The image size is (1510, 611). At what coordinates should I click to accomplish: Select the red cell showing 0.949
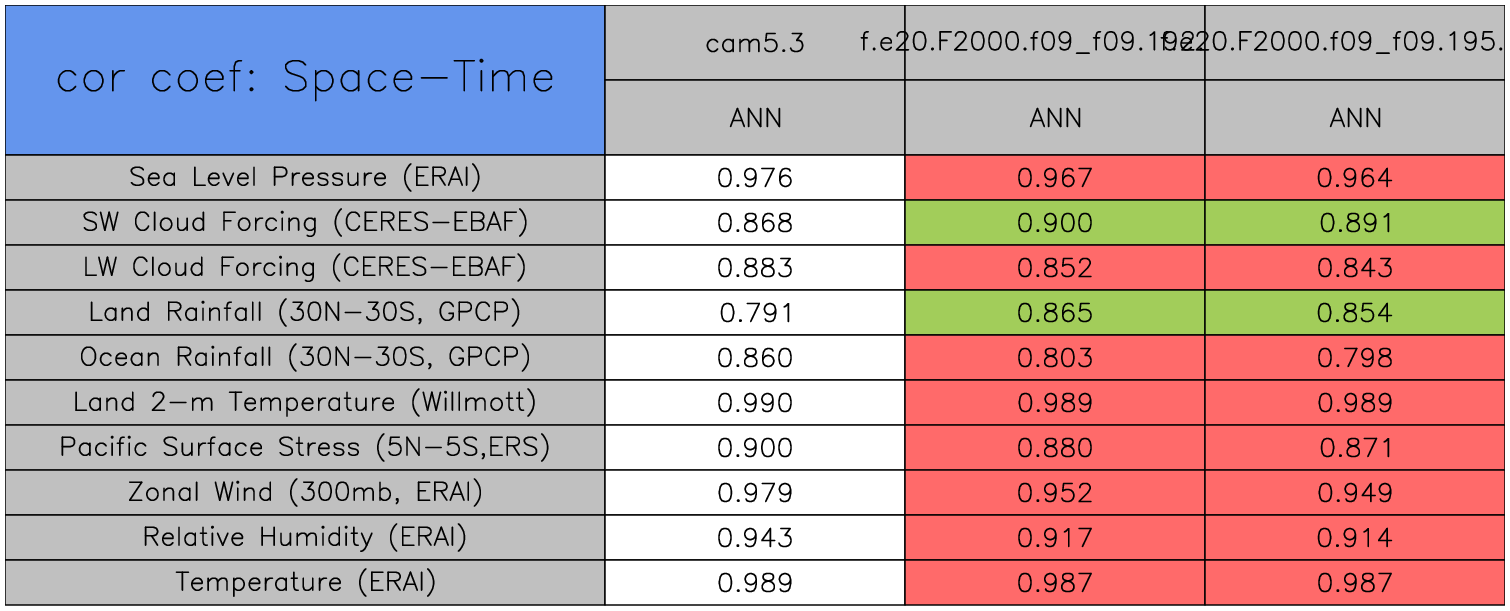click(x=1355, y=493)
